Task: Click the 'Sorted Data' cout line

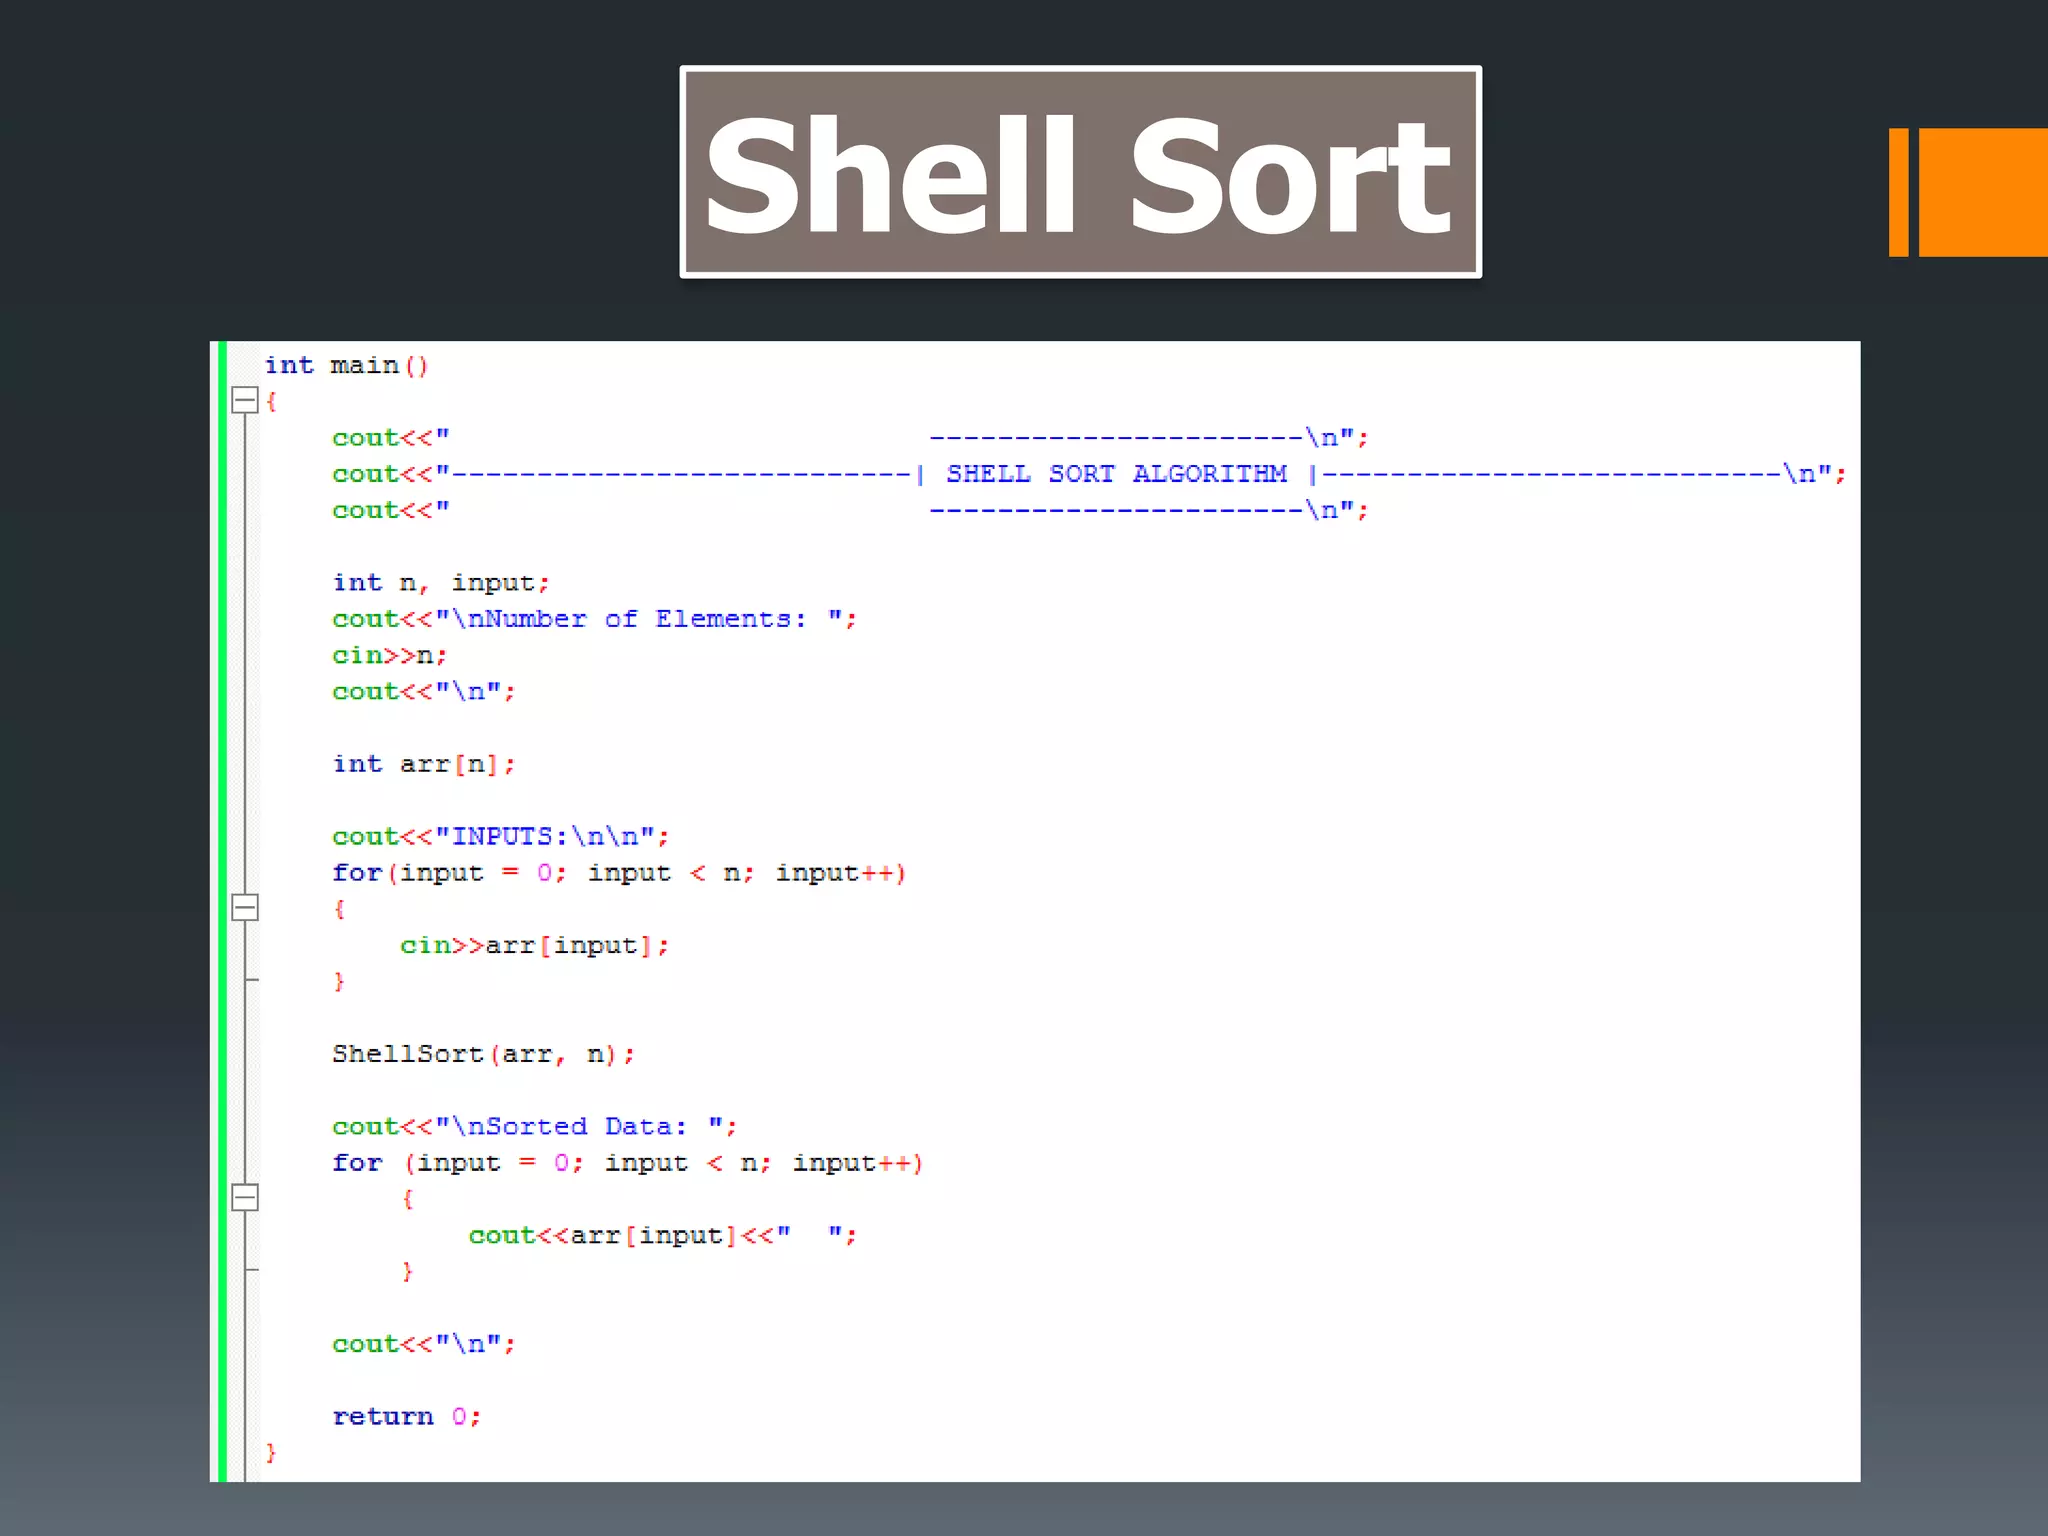Action: pos(535,1127)
